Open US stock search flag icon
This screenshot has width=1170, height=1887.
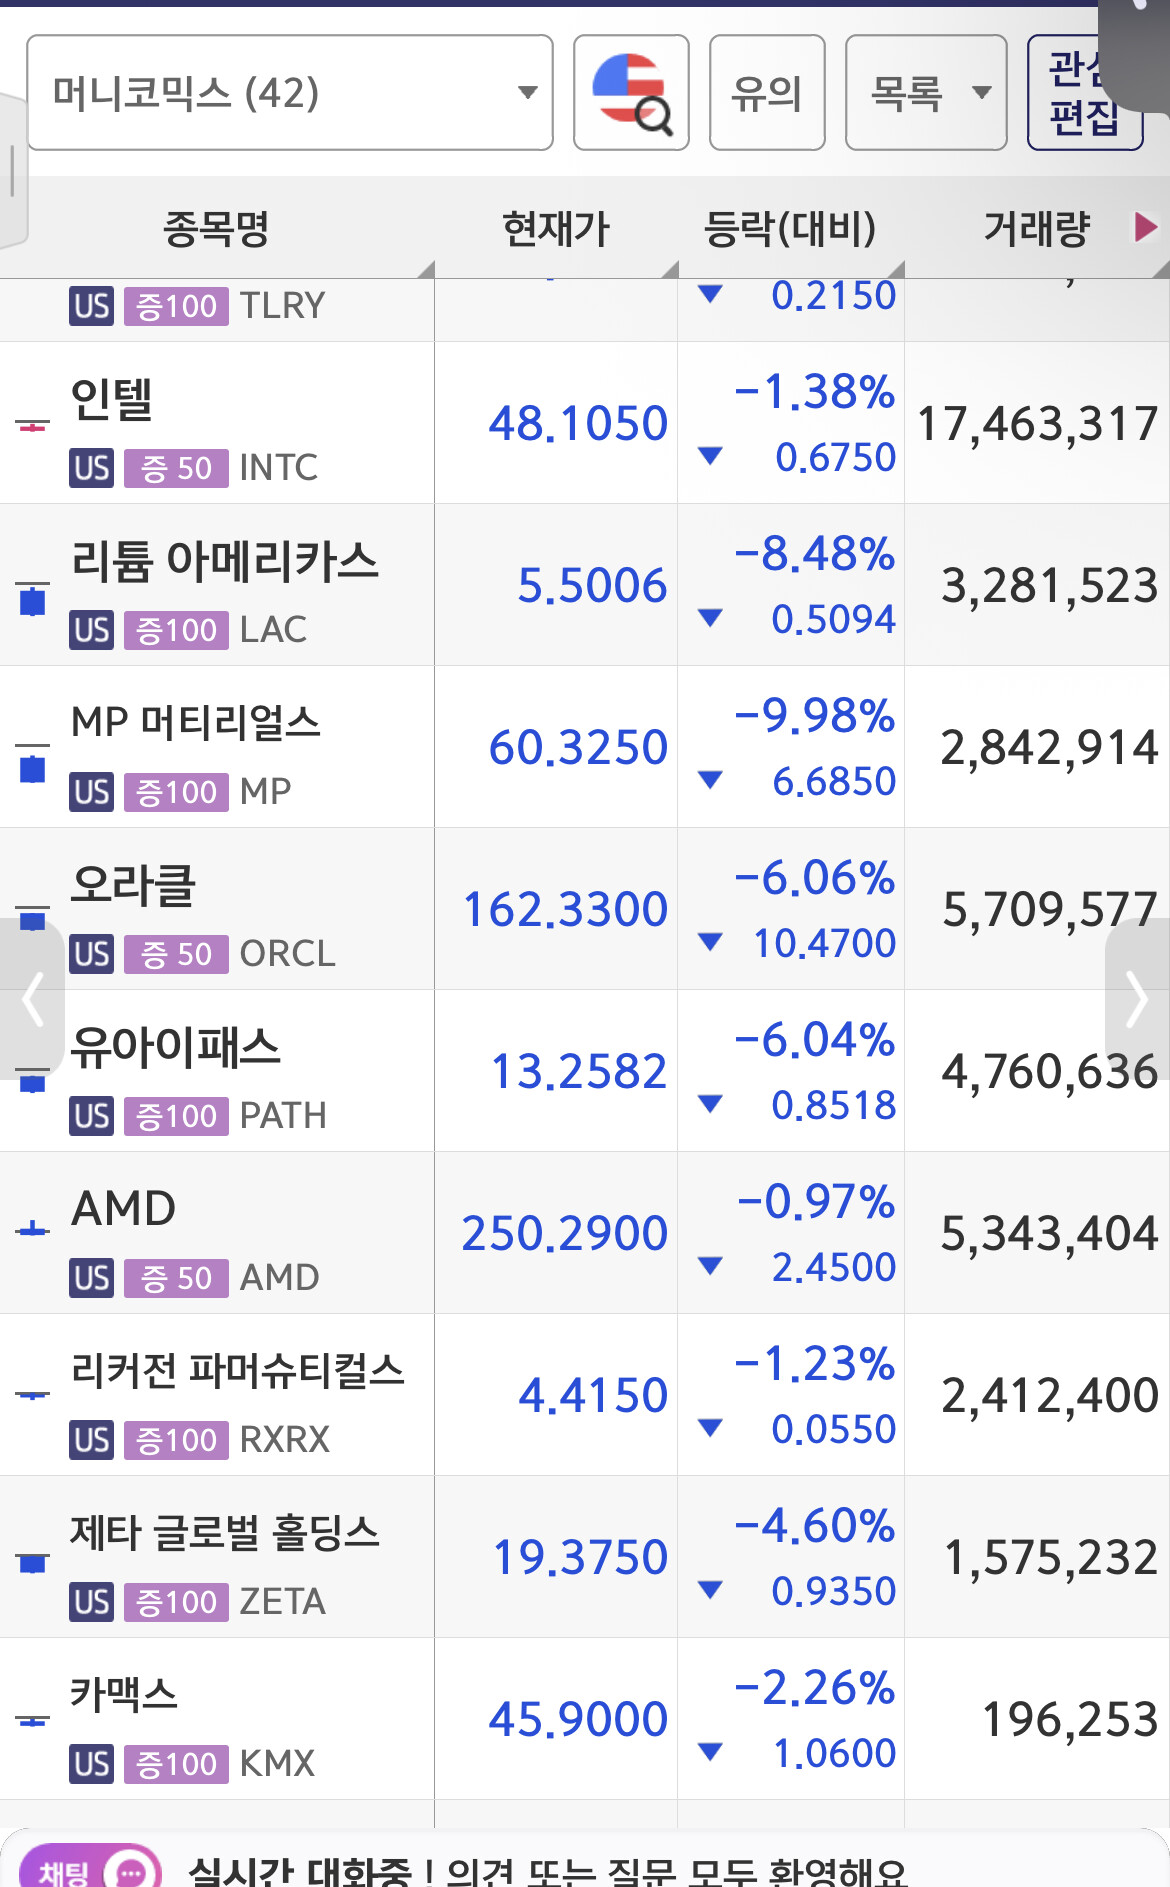coord(631,93)
